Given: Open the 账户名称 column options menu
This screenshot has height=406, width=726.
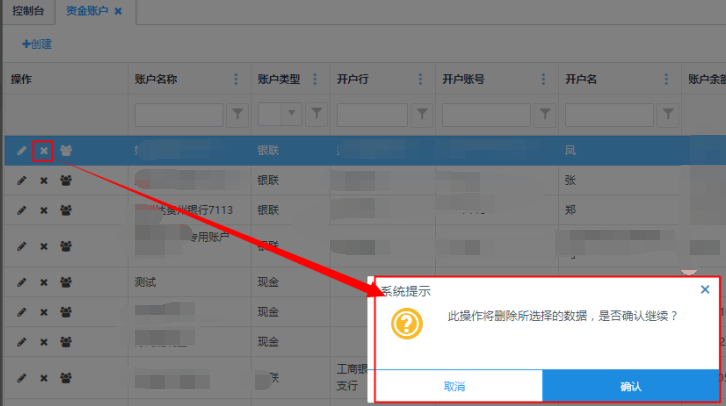Looking at the screenshot, I should 237,80.
